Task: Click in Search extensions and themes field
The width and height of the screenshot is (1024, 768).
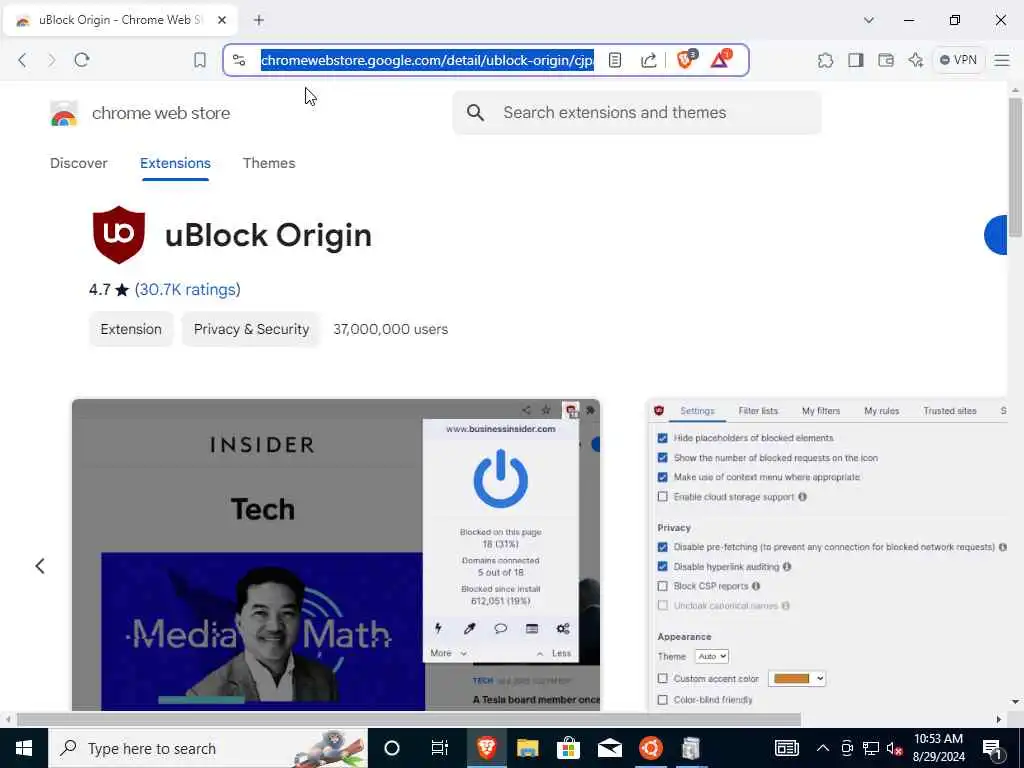Action: (637, 113)
